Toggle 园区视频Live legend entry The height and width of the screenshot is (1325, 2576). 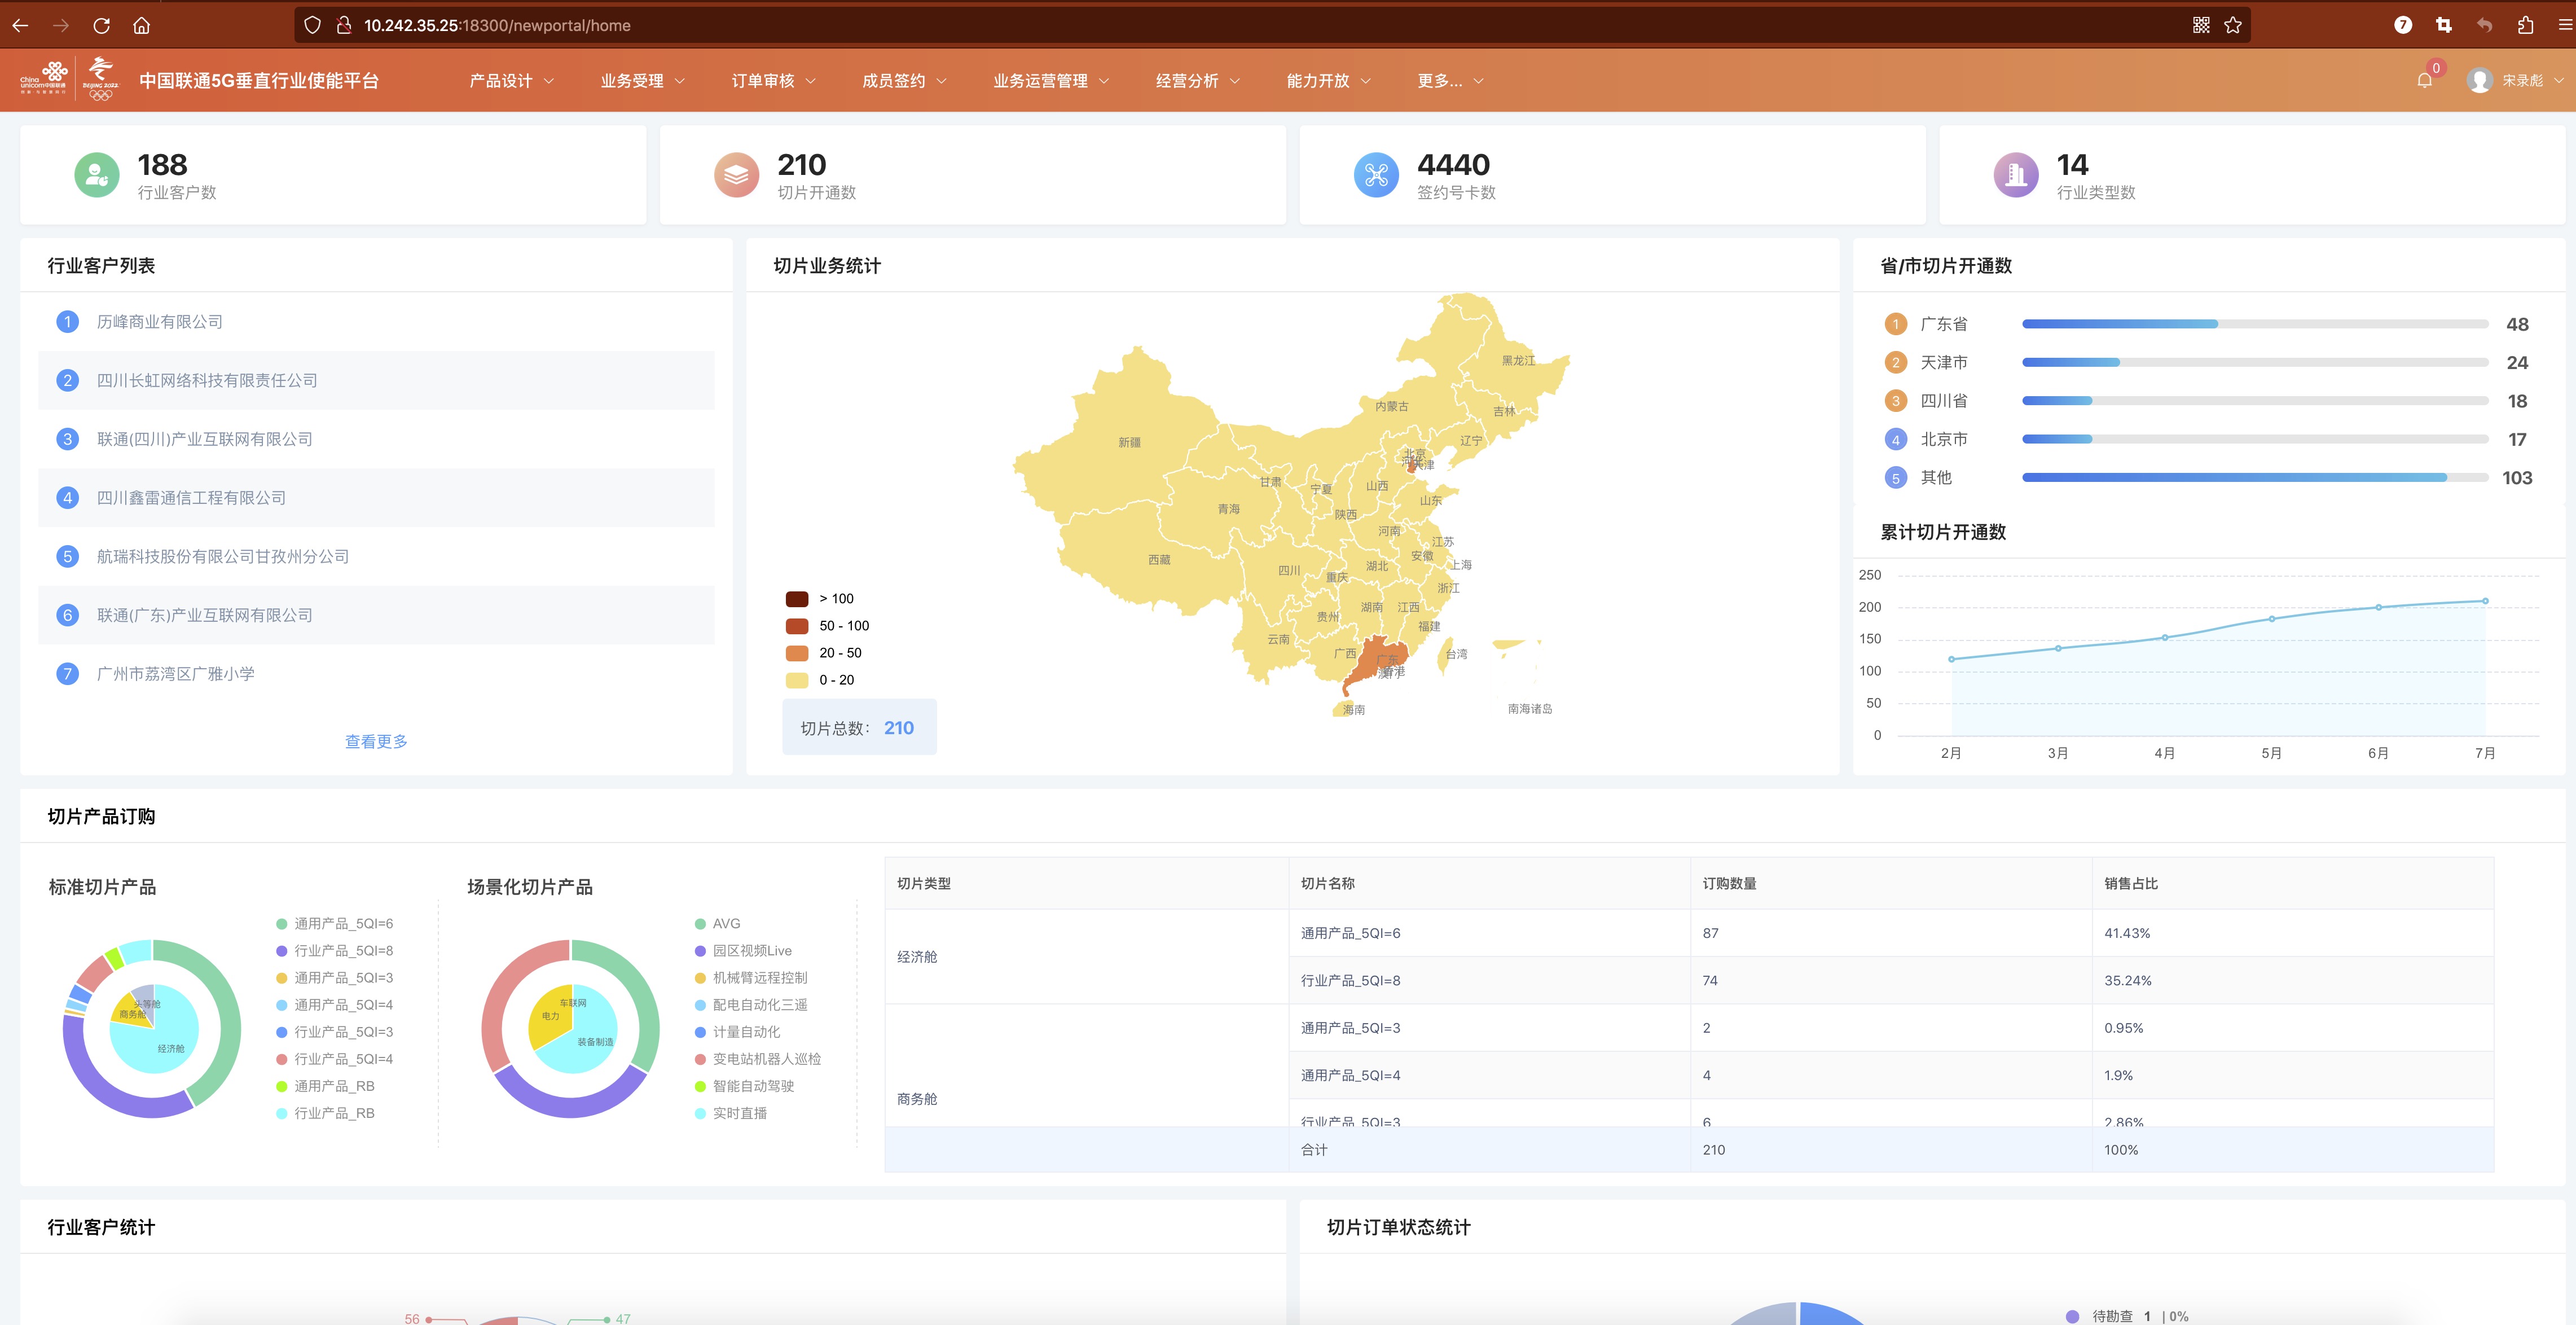743,951
